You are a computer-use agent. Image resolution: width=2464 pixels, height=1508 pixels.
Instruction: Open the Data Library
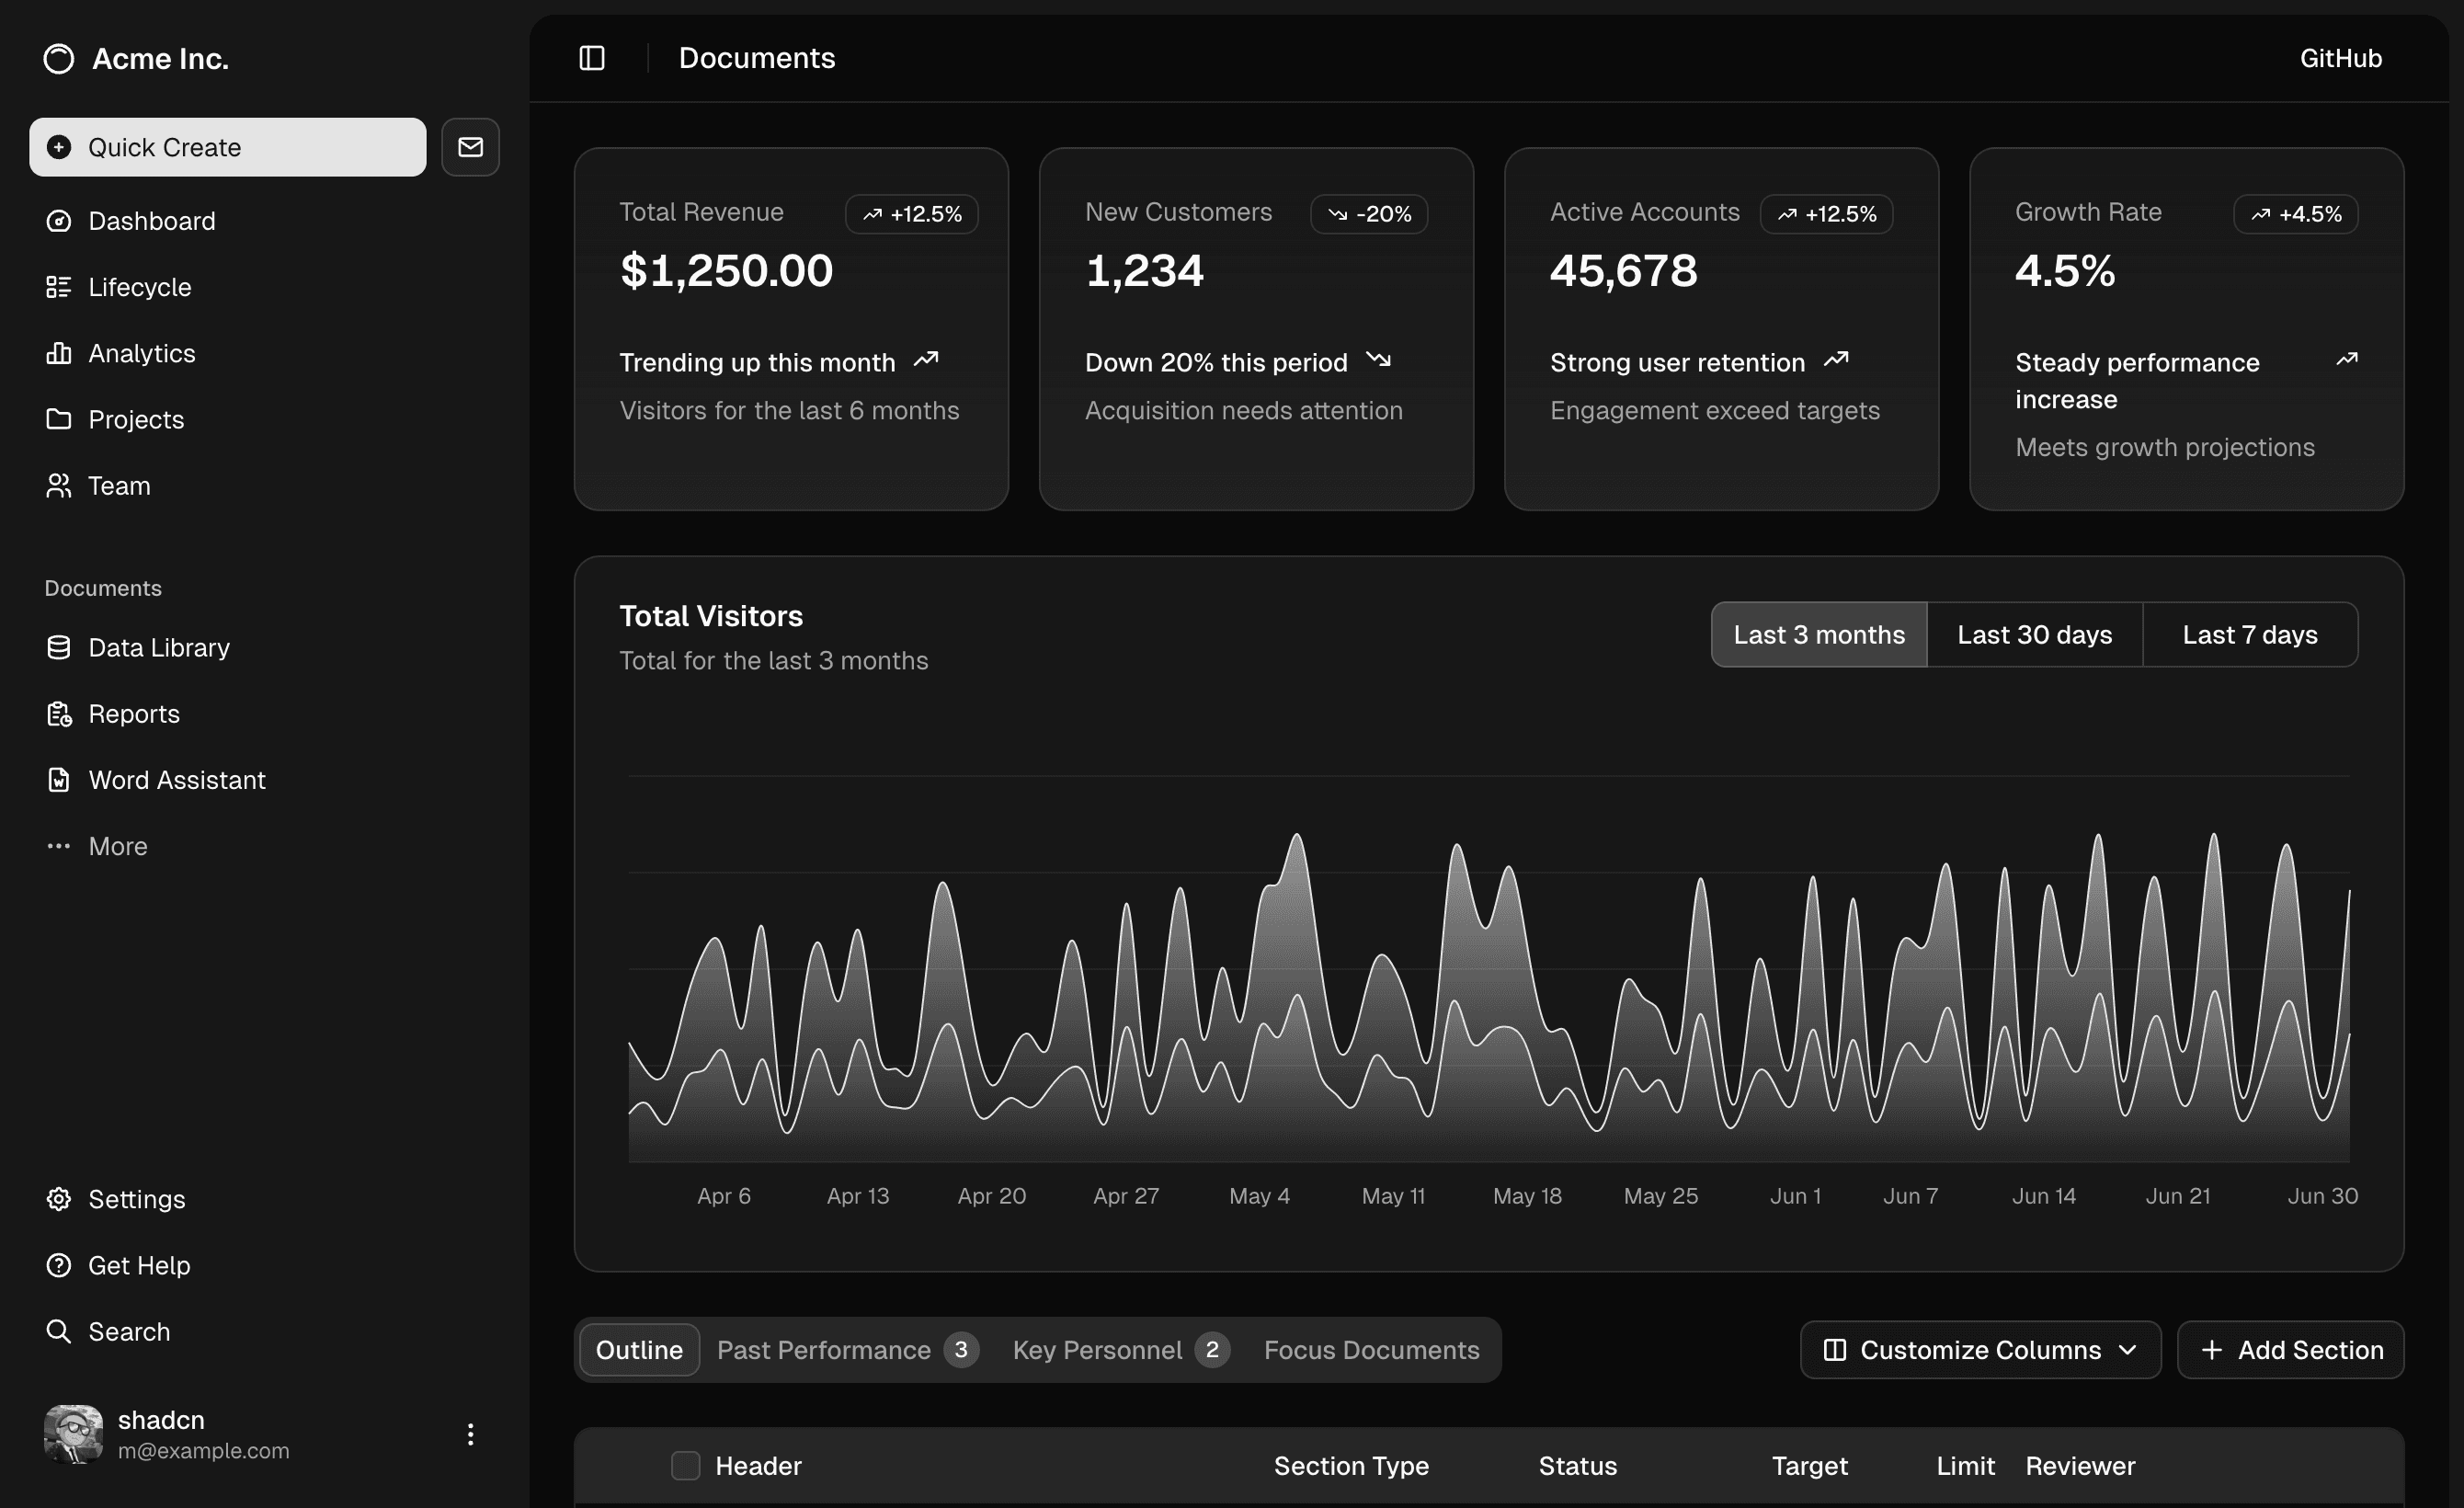[159, 647]
